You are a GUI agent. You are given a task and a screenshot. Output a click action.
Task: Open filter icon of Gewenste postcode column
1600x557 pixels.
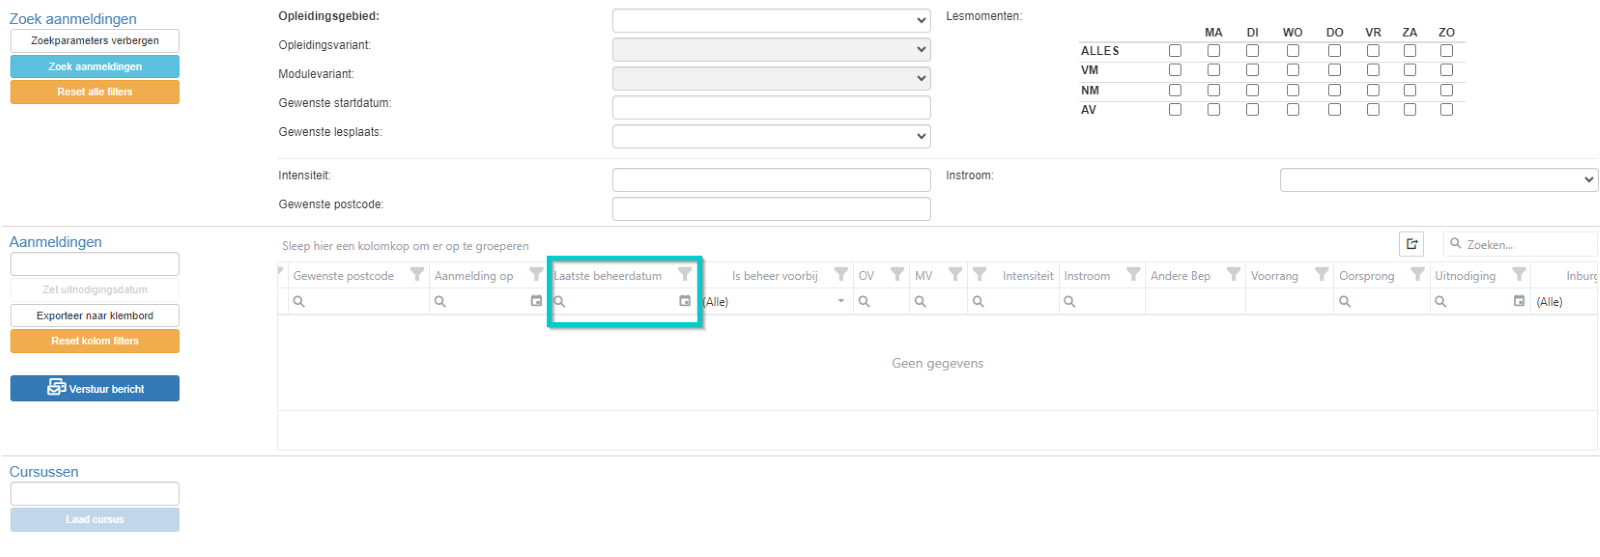417,274
